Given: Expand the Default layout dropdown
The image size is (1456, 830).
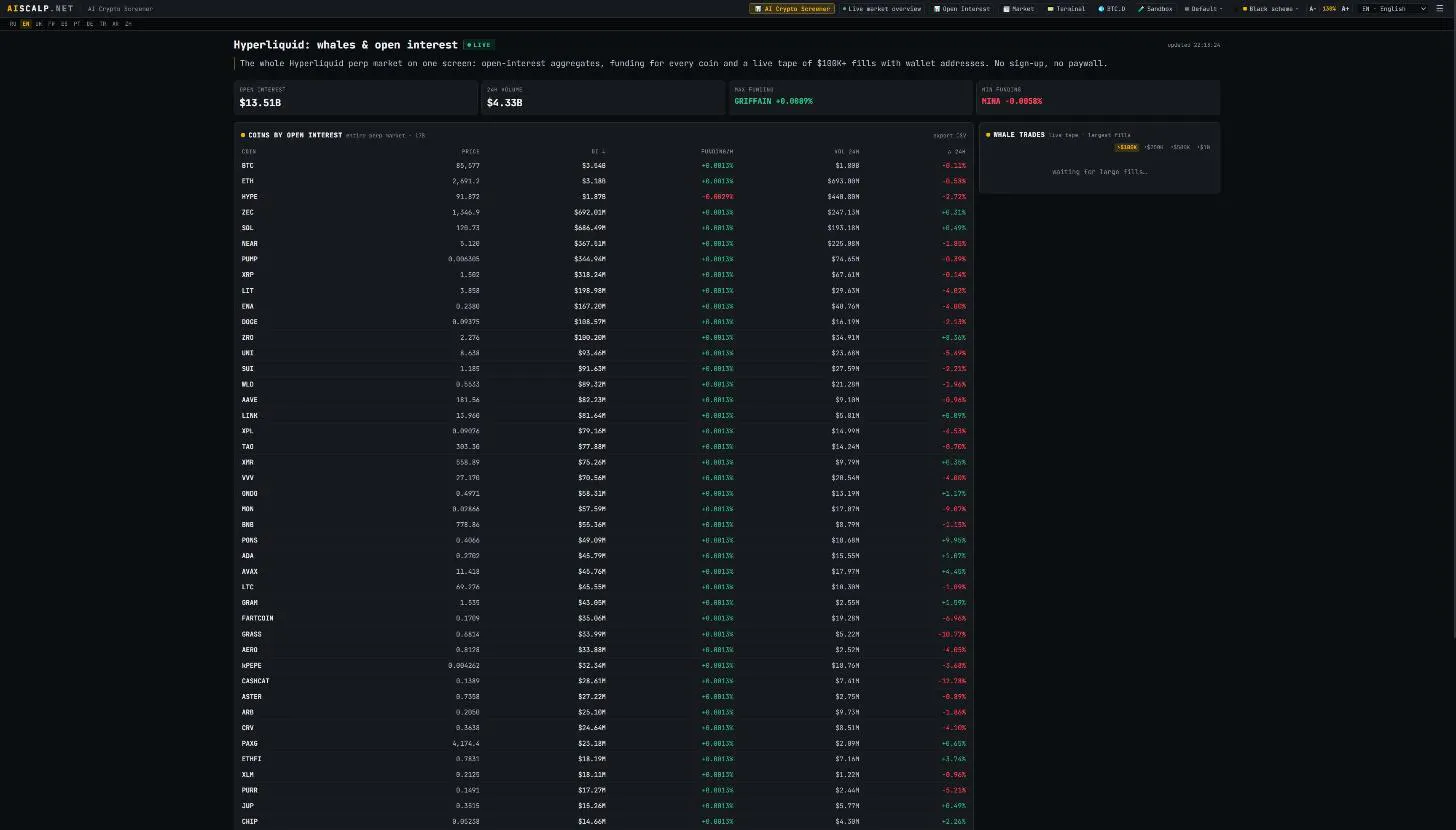Looking at the screenshot, I should coord(1203,8).
